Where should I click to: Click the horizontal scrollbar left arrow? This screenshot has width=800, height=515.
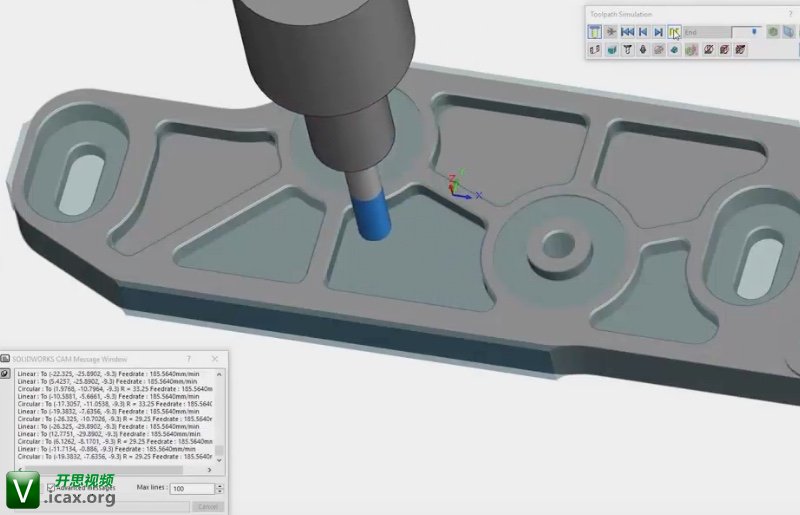click(x=20, y=470)
